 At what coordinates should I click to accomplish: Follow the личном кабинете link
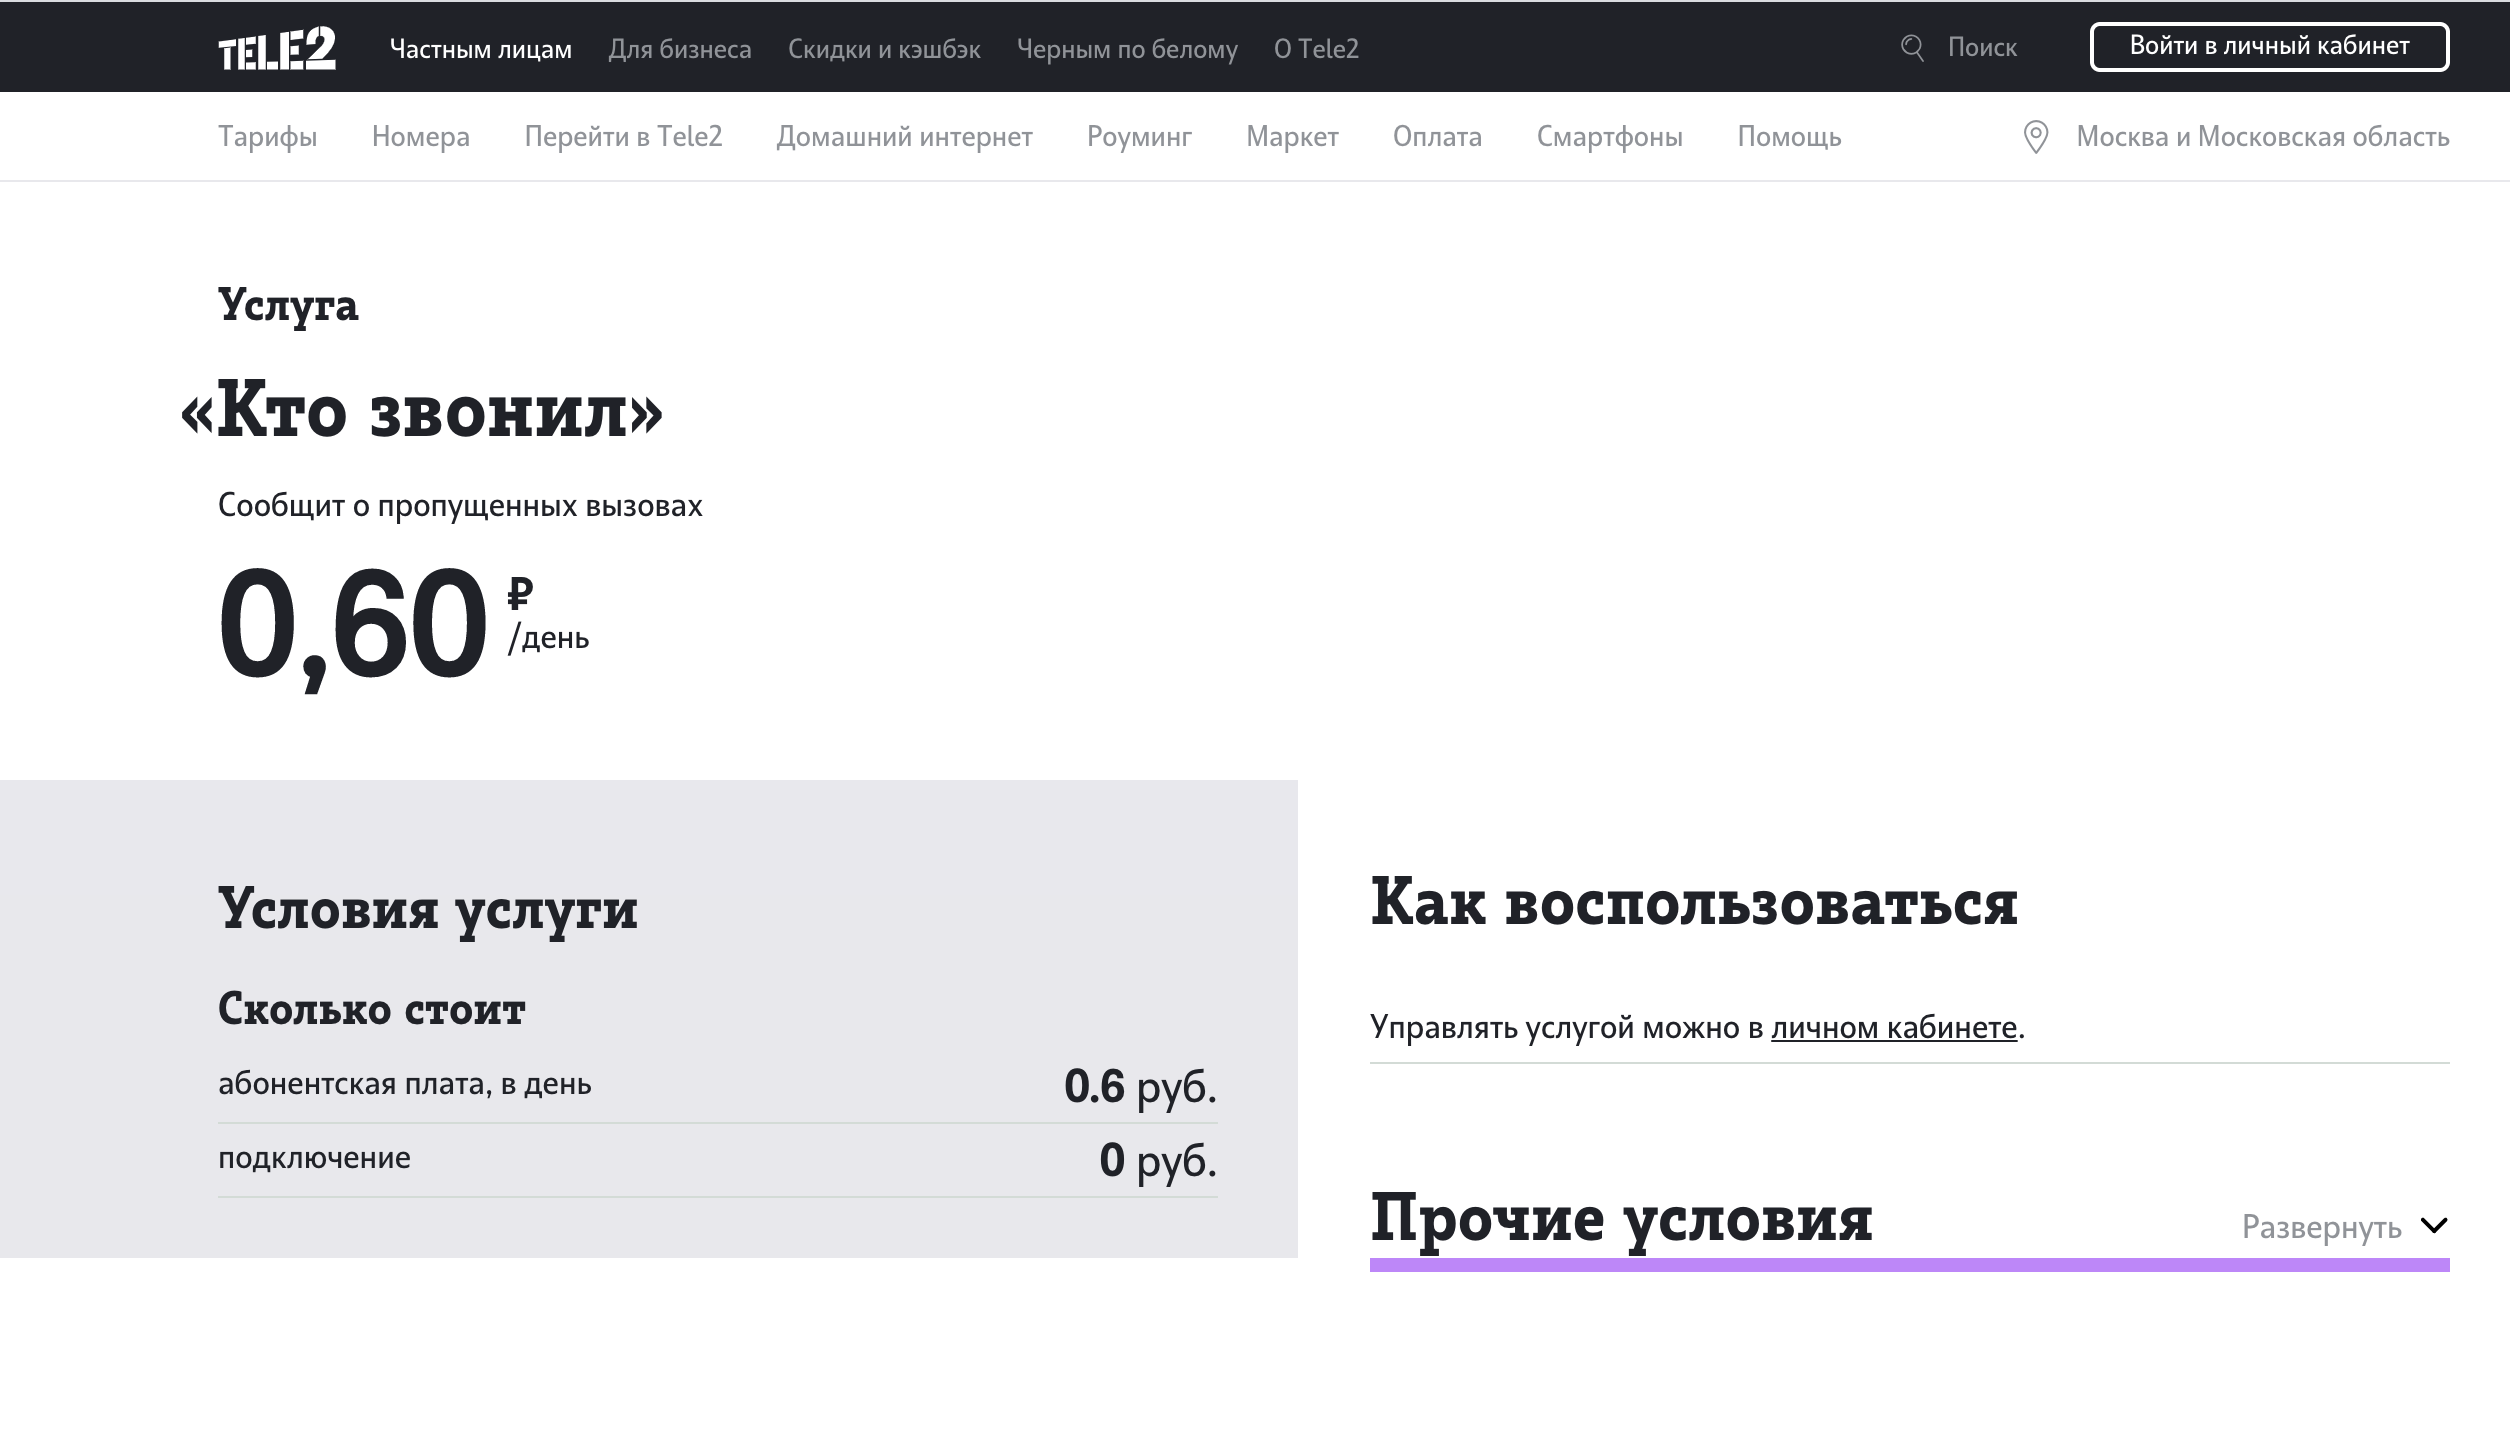pyautogui.click(x=1893, y=1027)
